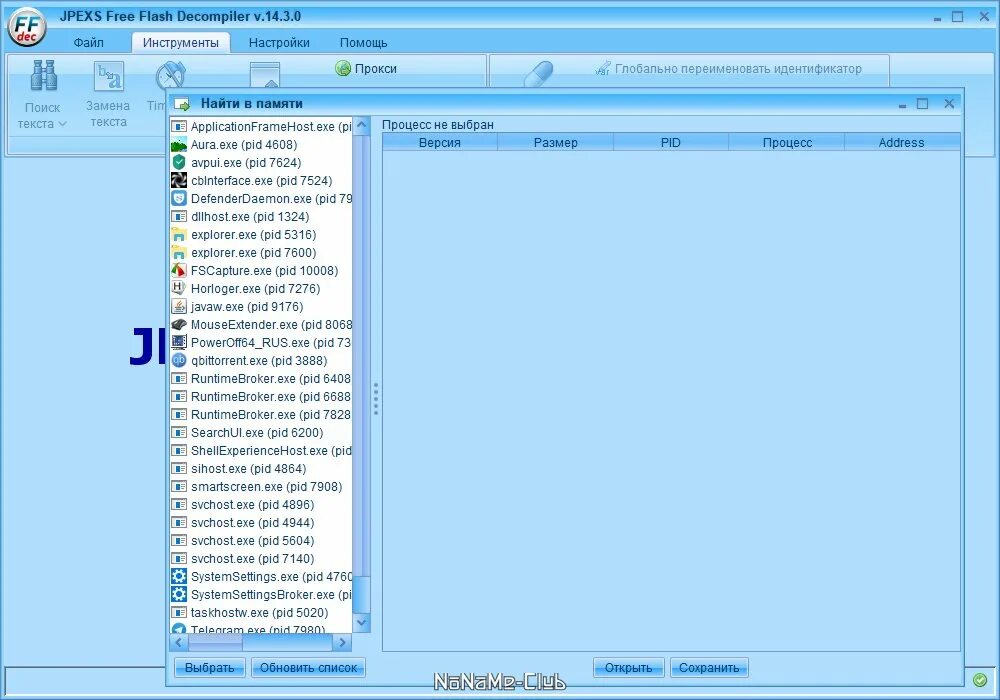Click the Сохранить button

click(709, 667)
